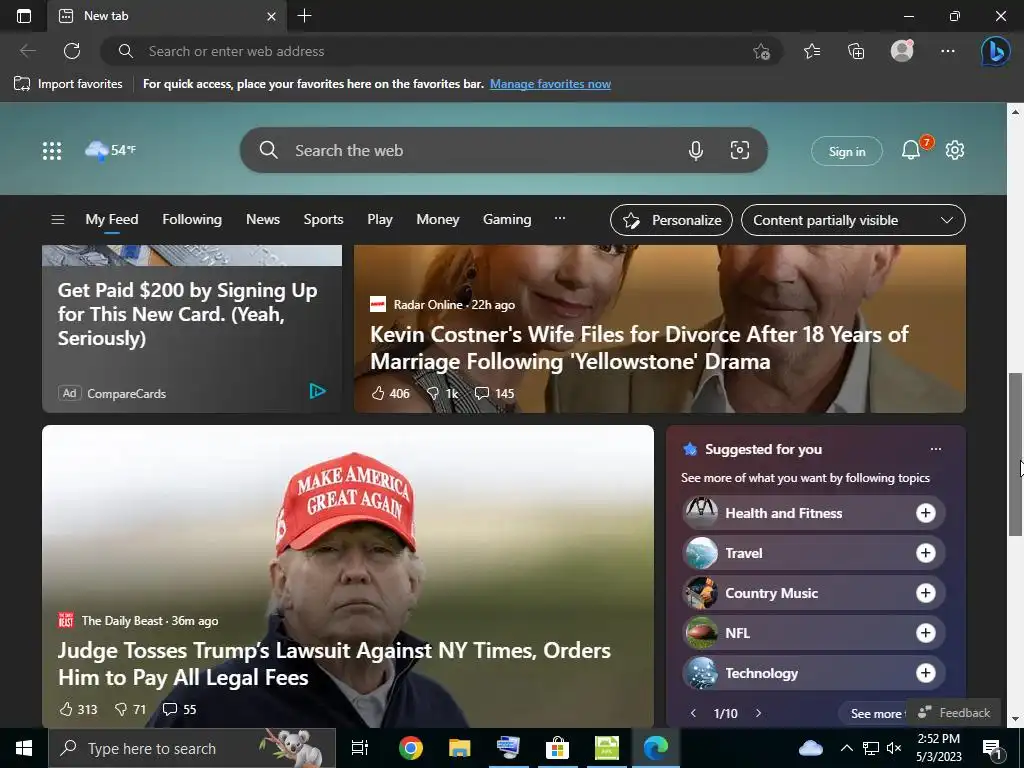Click the browser address bar
The height and width of the screenshot is (768, 1024).
pos(441,51)
